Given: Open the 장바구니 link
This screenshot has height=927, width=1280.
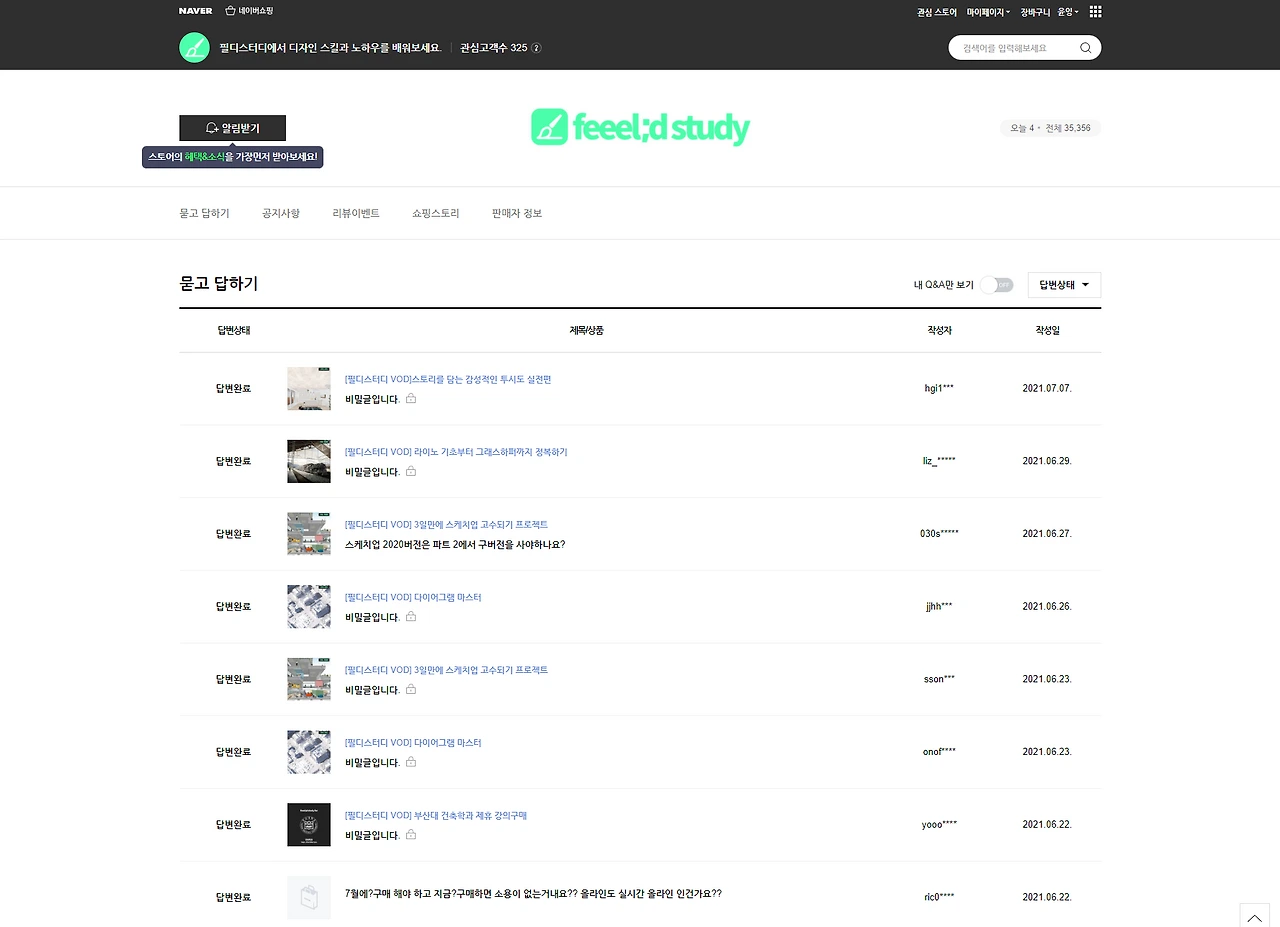Looking at the screenshot, I should coord(1036,10).
